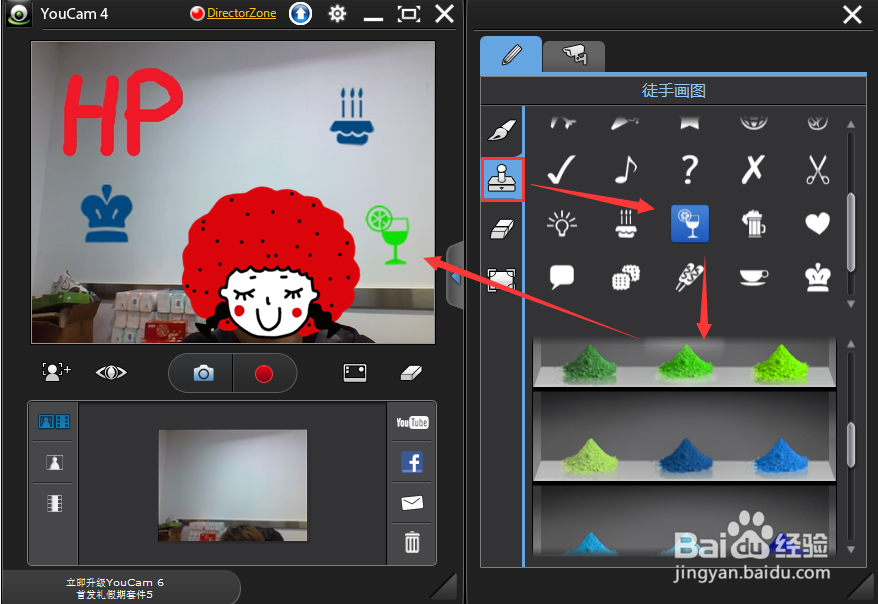Click the face login add-person icon
Image resolution: width=878 pixels, height=604 pixels.
click(x=56, y=372)
